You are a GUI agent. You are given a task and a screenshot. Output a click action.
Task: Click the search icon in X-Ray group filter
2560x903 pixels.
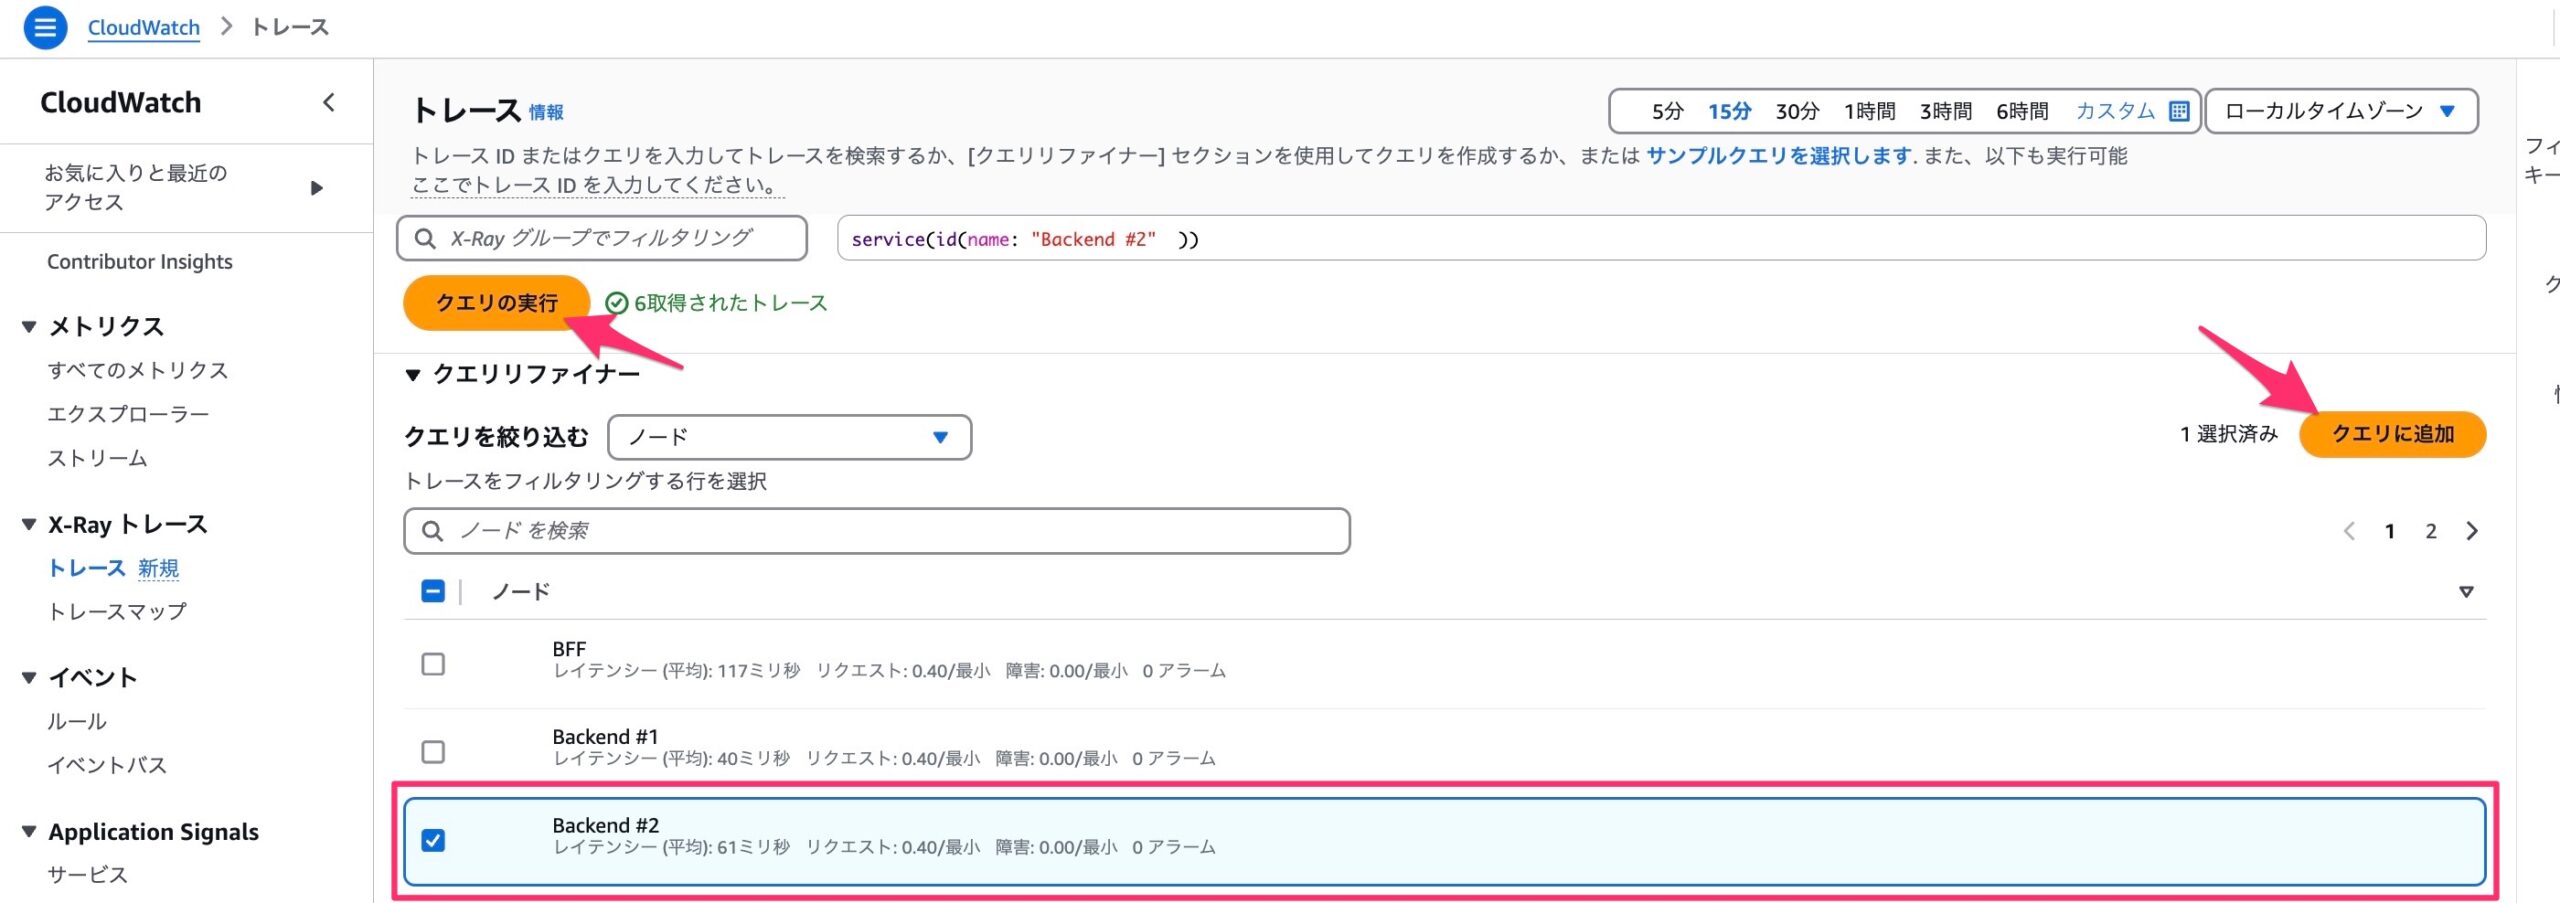(x=425, y=238)
